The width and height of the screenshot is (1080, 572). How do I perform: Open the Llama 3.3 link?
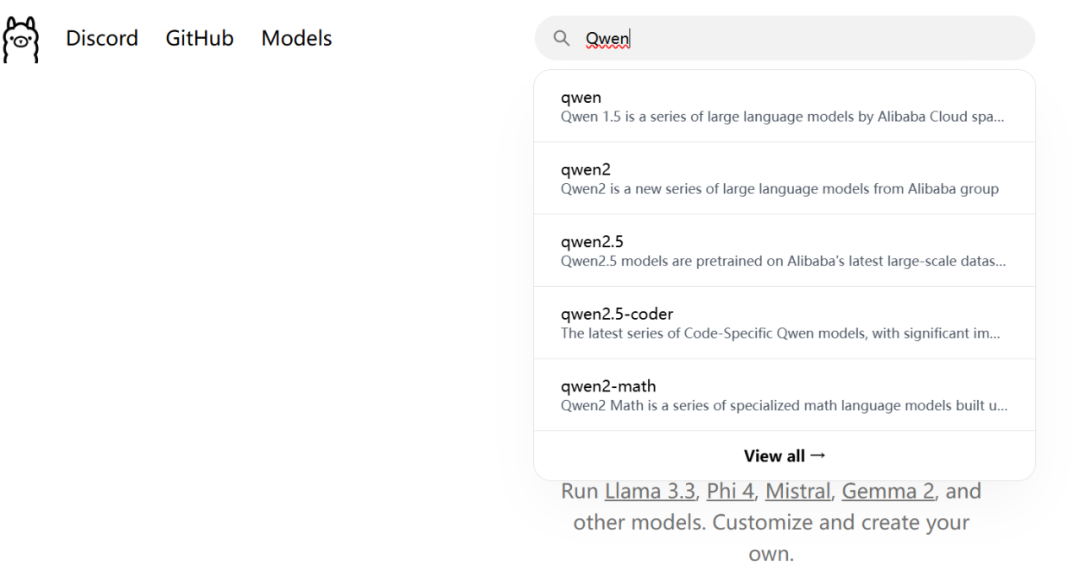(x=650, y=491)
